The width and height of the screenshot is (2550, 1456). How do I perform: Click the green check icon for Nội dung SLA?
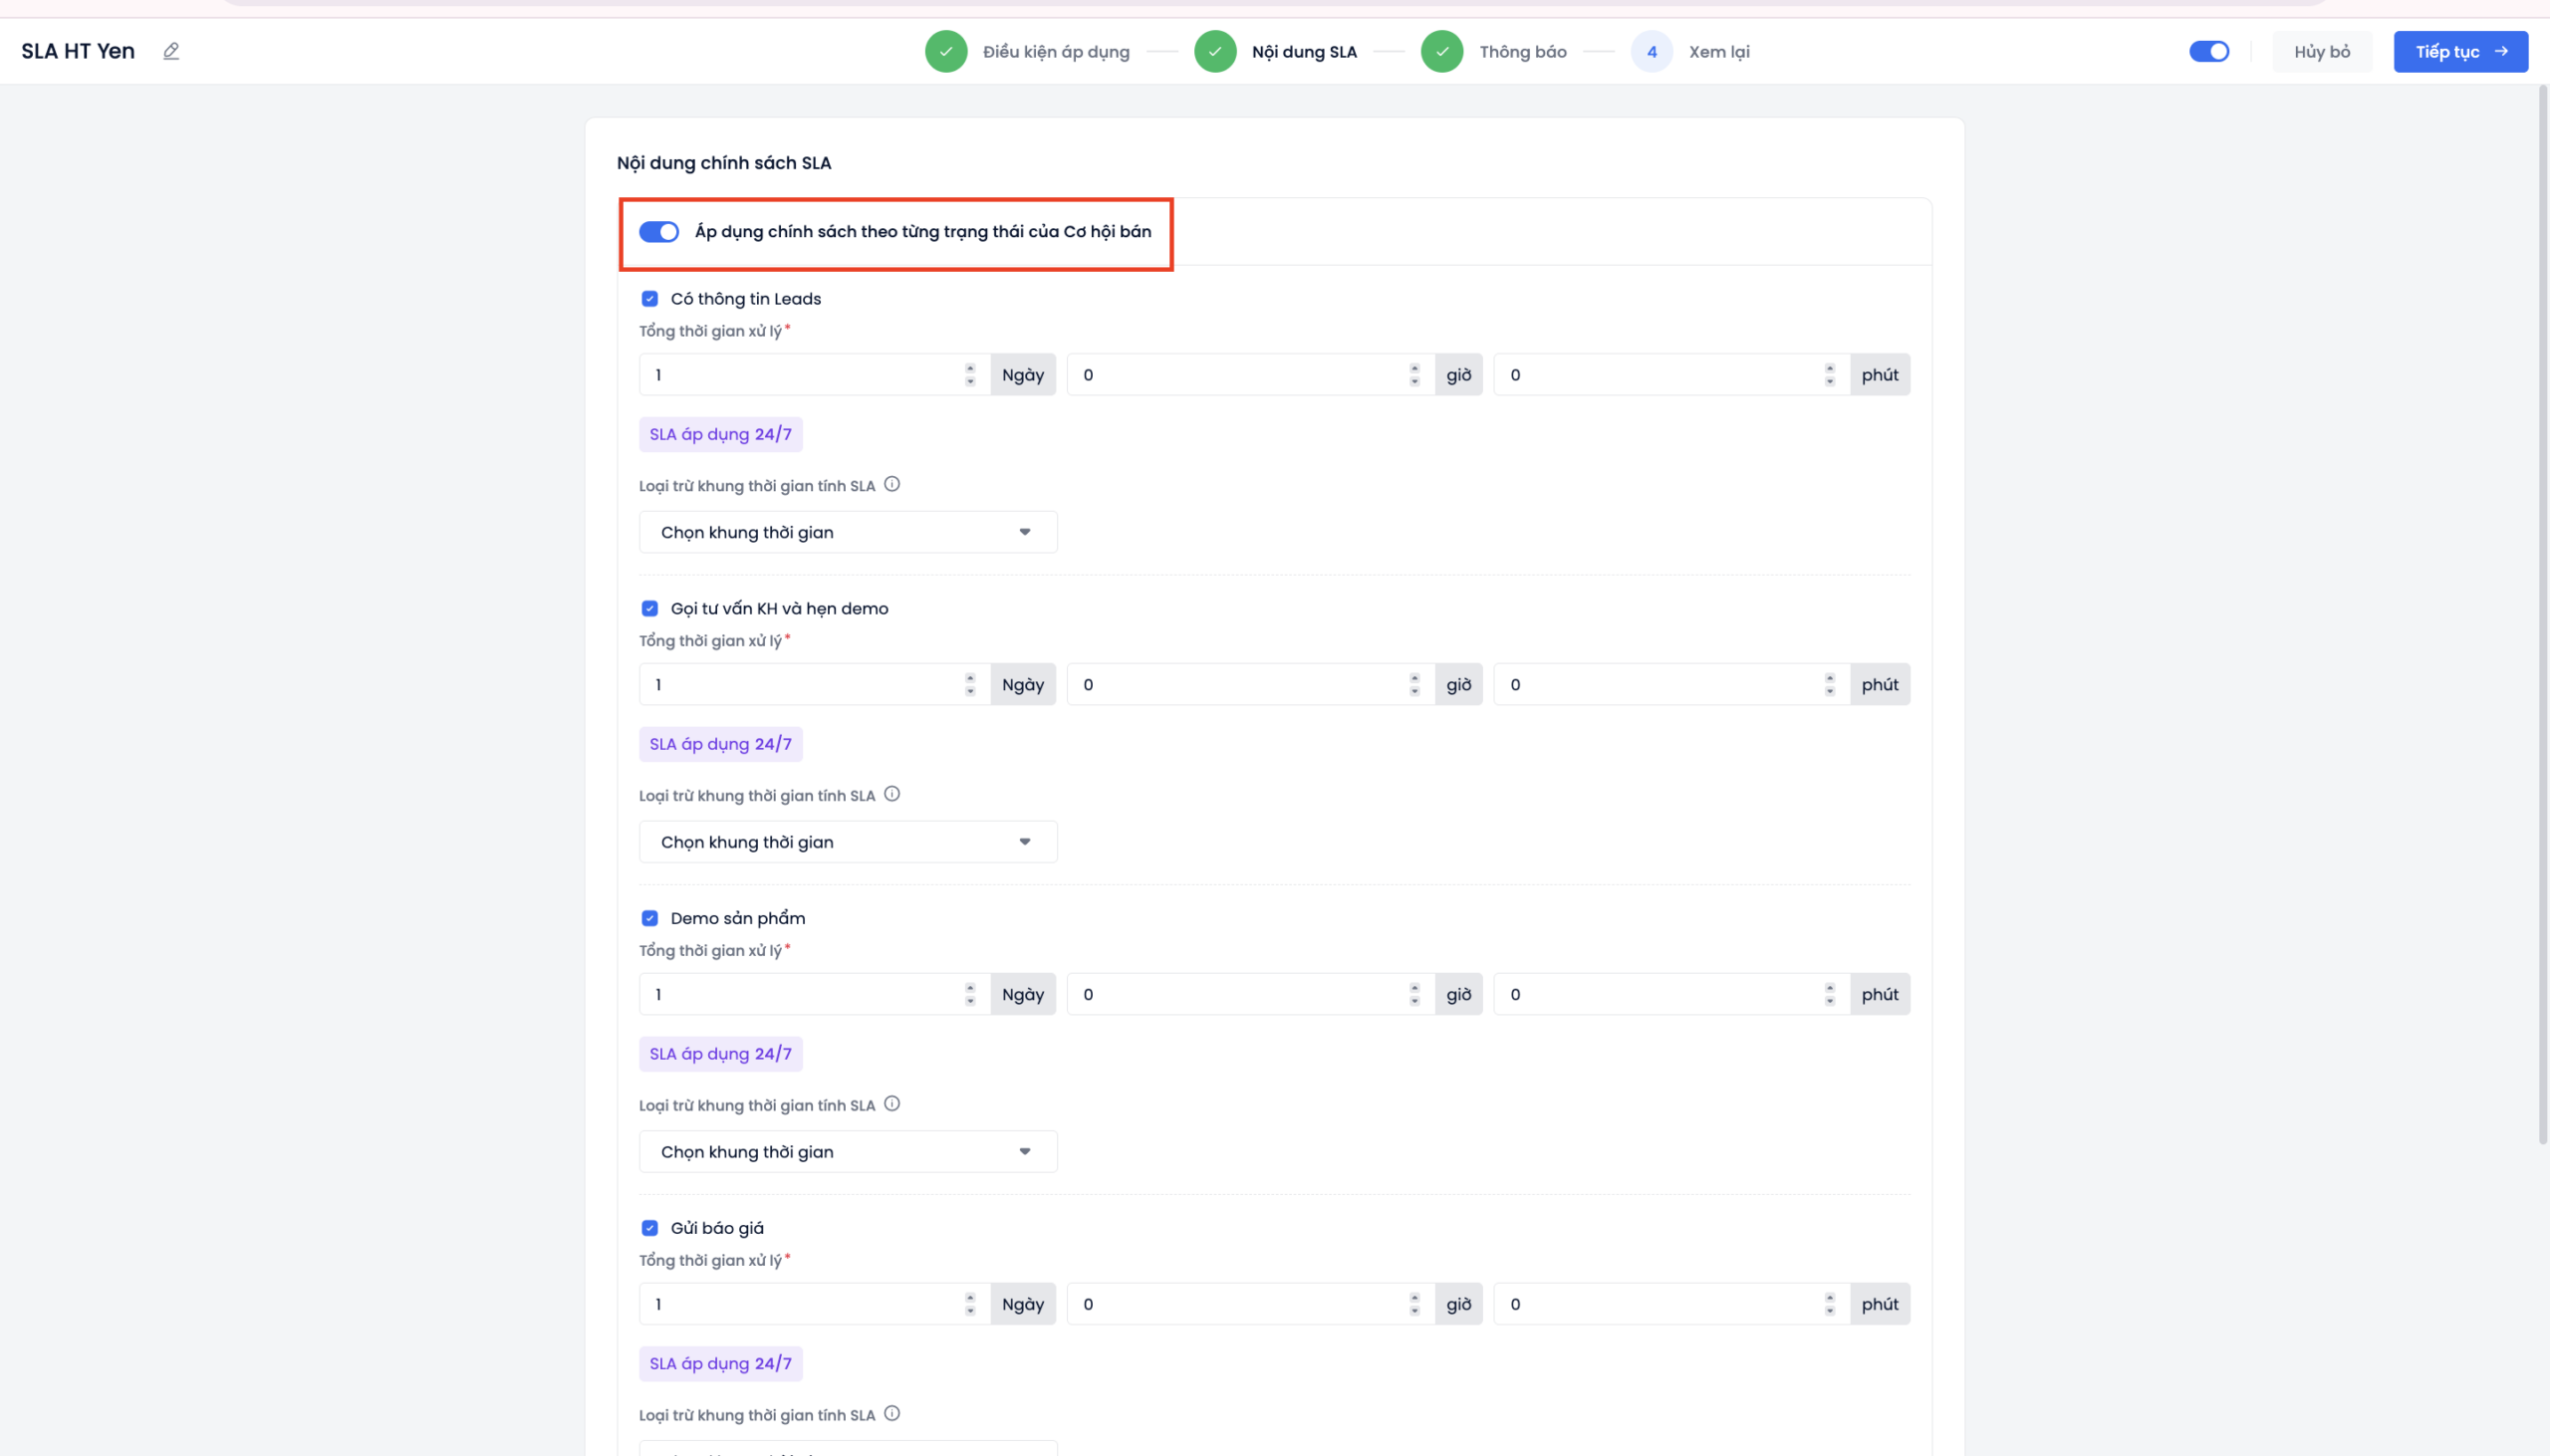click(1214, 52)
